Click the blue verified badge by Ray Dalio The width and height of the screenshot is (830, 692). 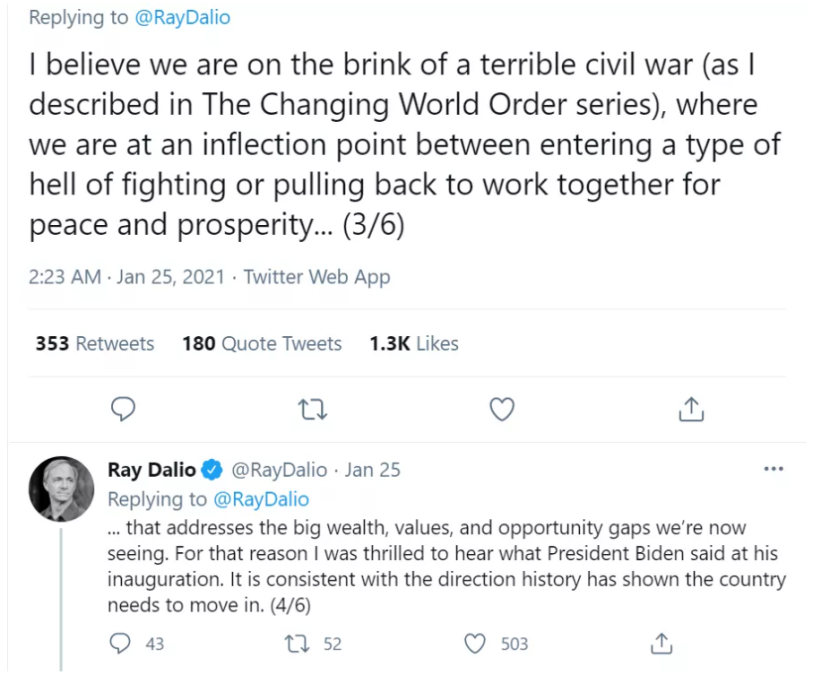213,469
